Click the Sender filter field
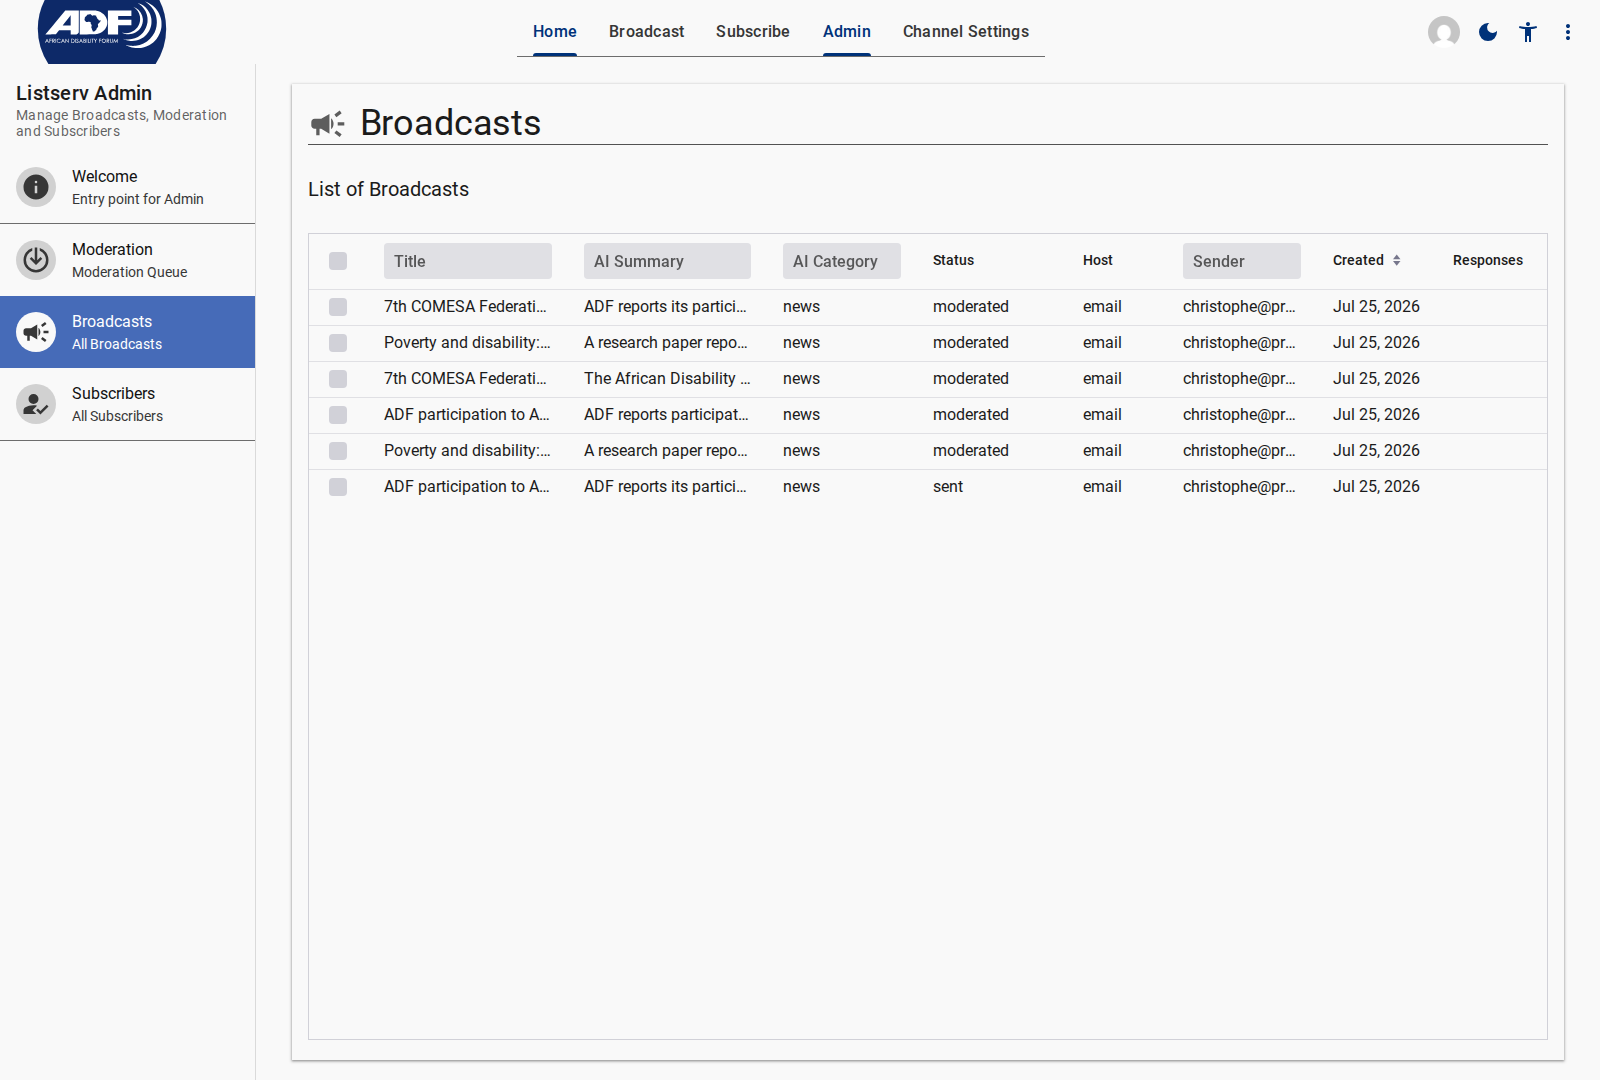The image size is (1600, 1080). pos(1242,261)
